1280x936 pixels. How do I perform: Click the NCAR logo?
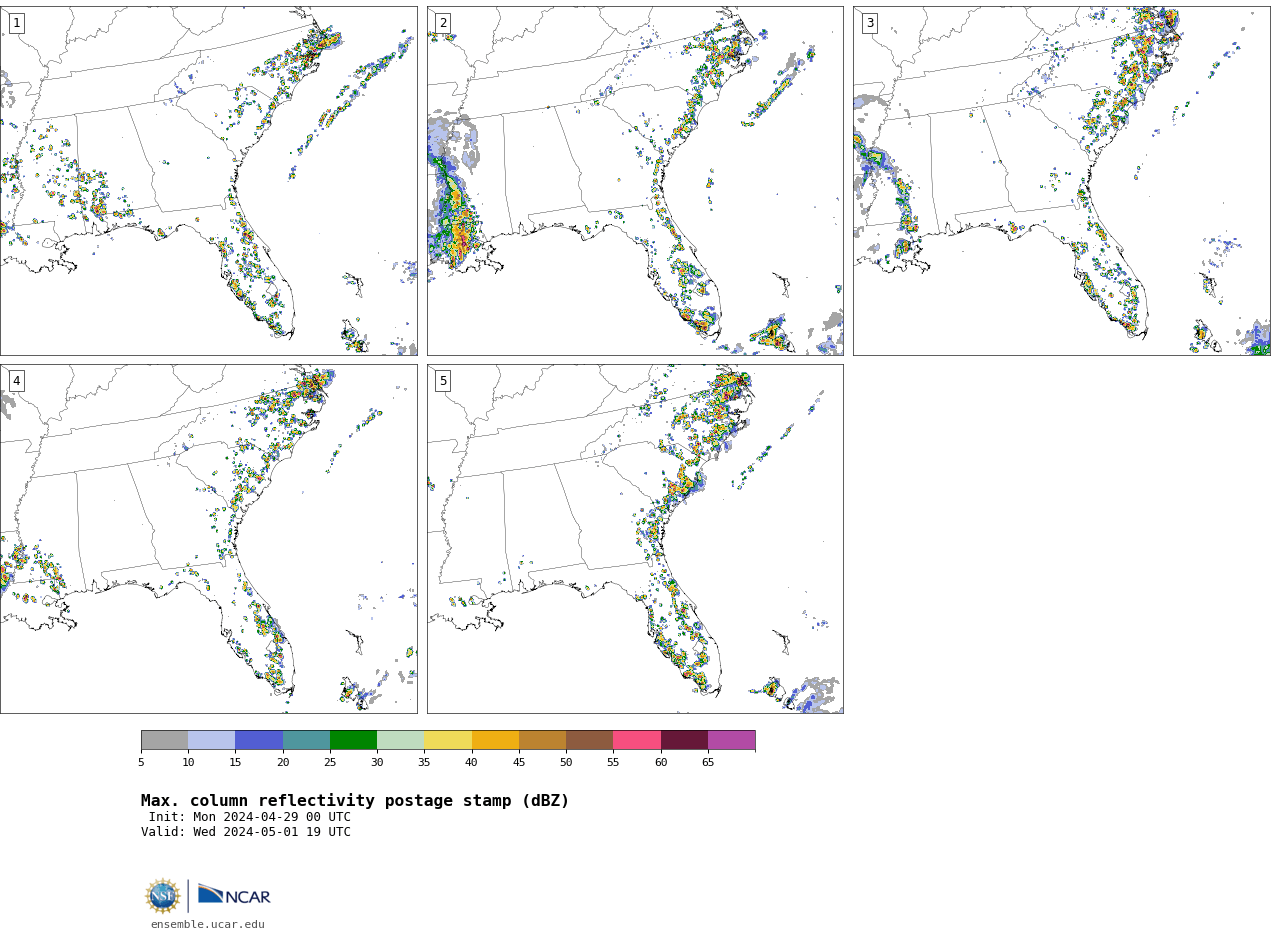coord(234,895)
